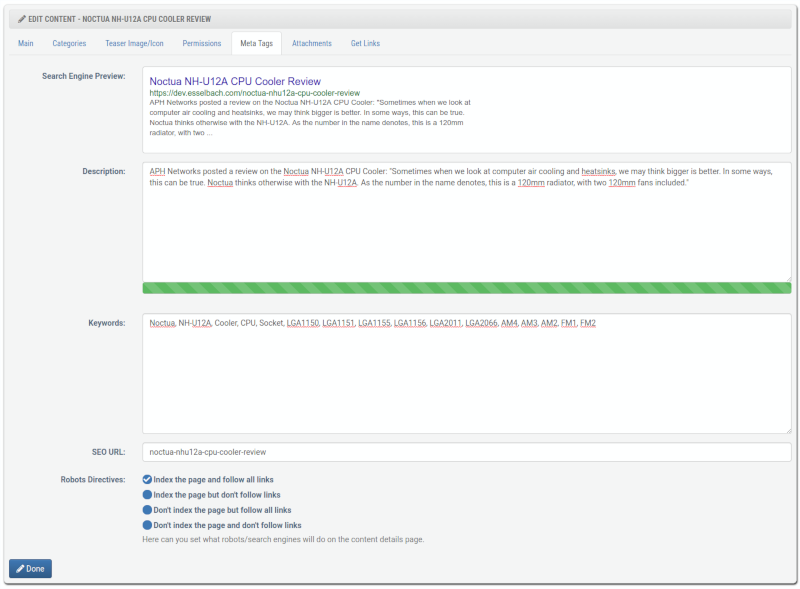This screenshot has width=800, height=589.
Task: Click the Search Engine Preview label
Action: coord(84,76)
